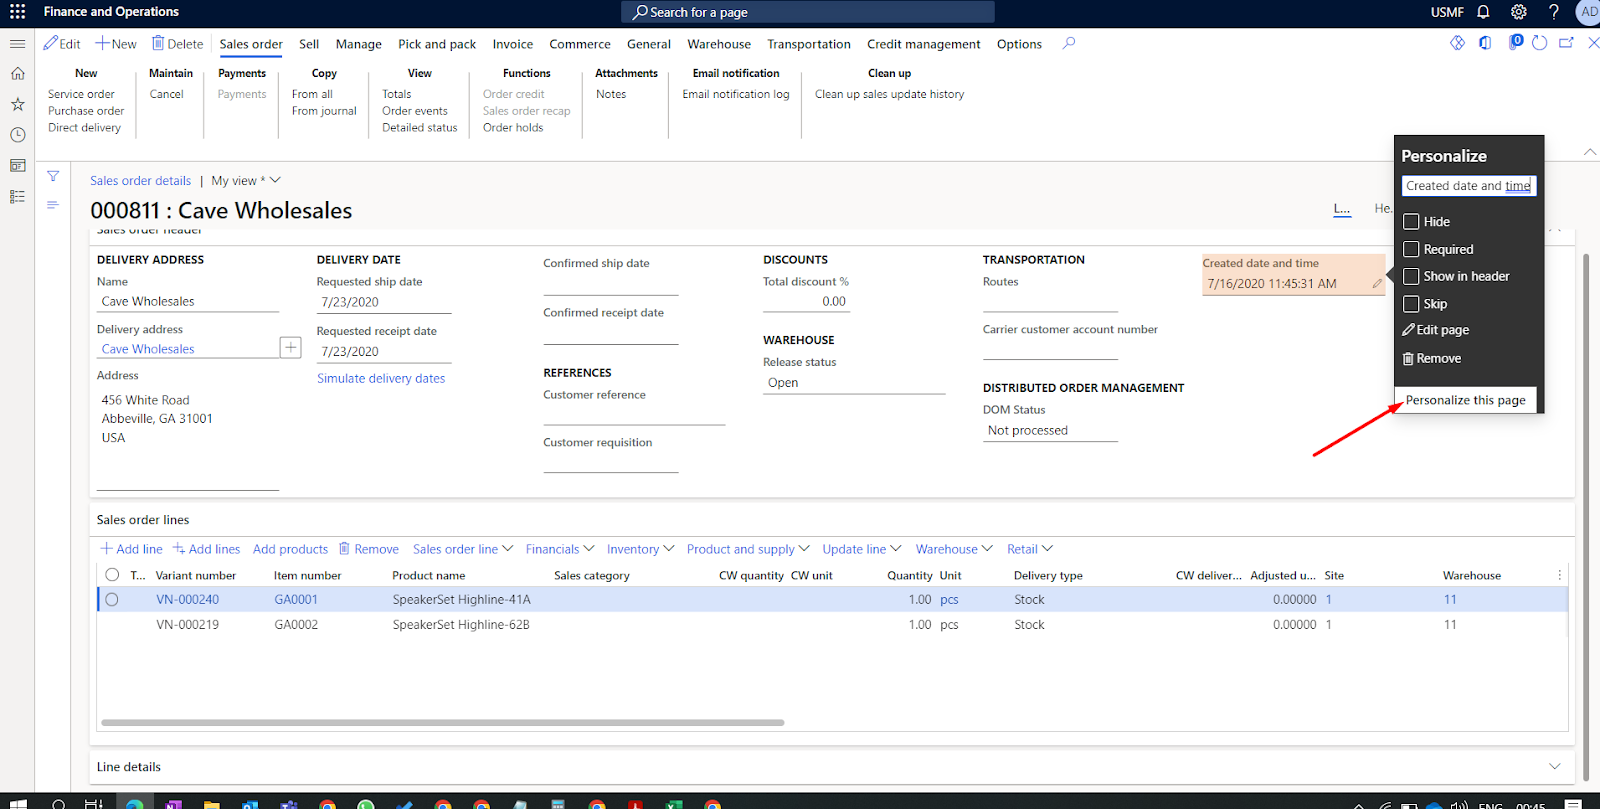Tick the Show in header checkbox
The width and height of the screenshot is (1600, 809).
(x=1411, y=276)
